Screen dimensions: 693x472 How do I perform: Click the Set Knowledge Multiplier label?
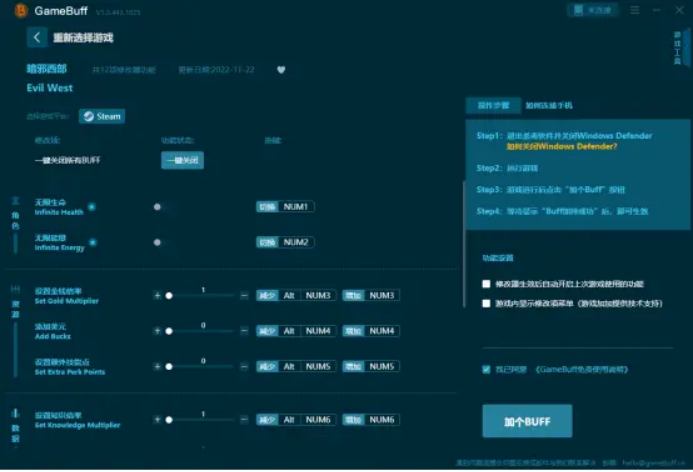[77, 425]
